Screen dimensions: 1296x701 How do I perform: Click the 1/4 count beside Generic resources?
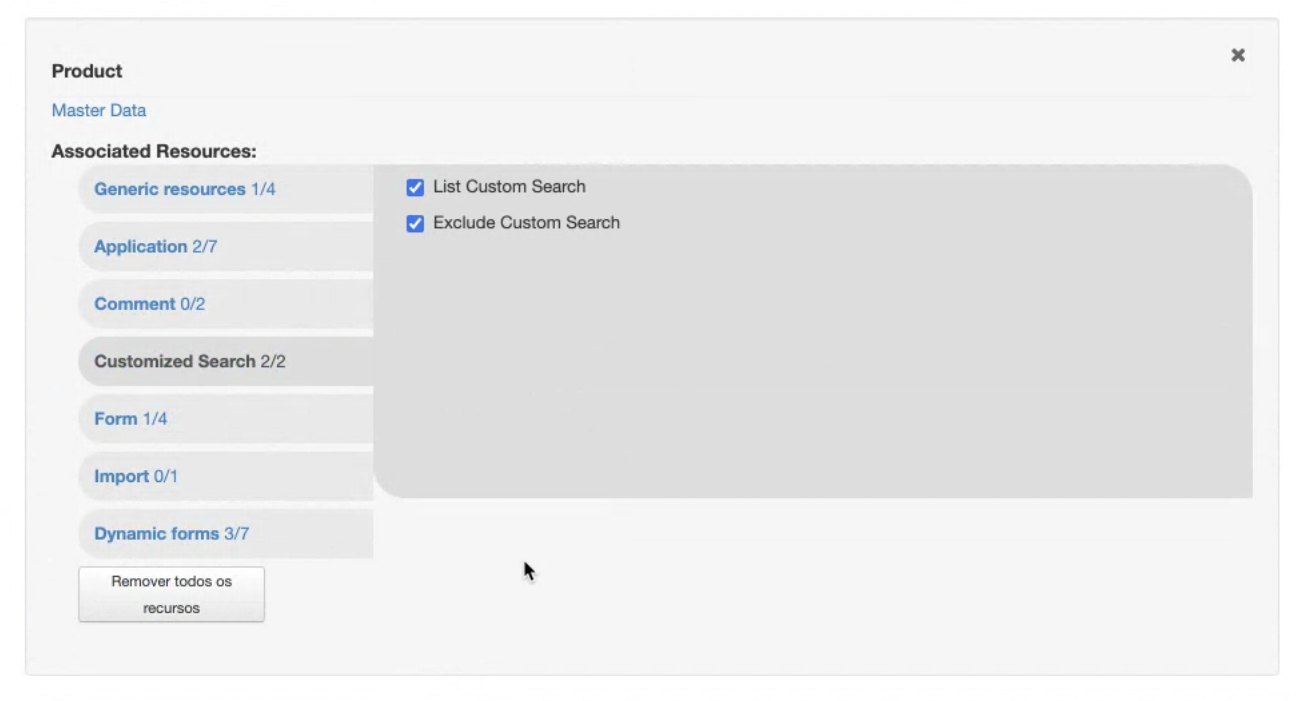pyautogui.click(x=263, y=189)
